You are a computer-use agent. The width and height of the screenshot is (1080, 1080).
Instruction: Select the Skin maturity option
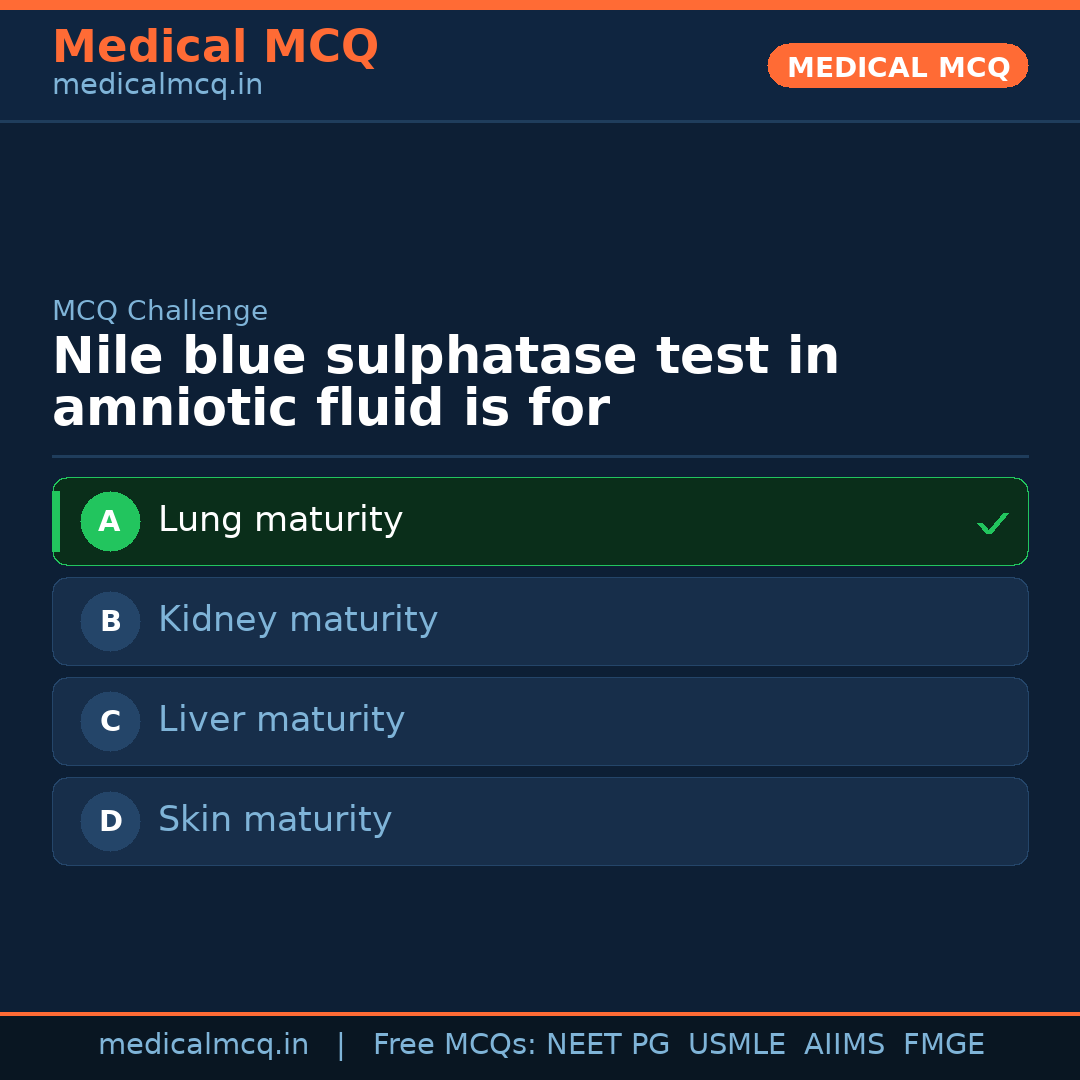point(274,820)
